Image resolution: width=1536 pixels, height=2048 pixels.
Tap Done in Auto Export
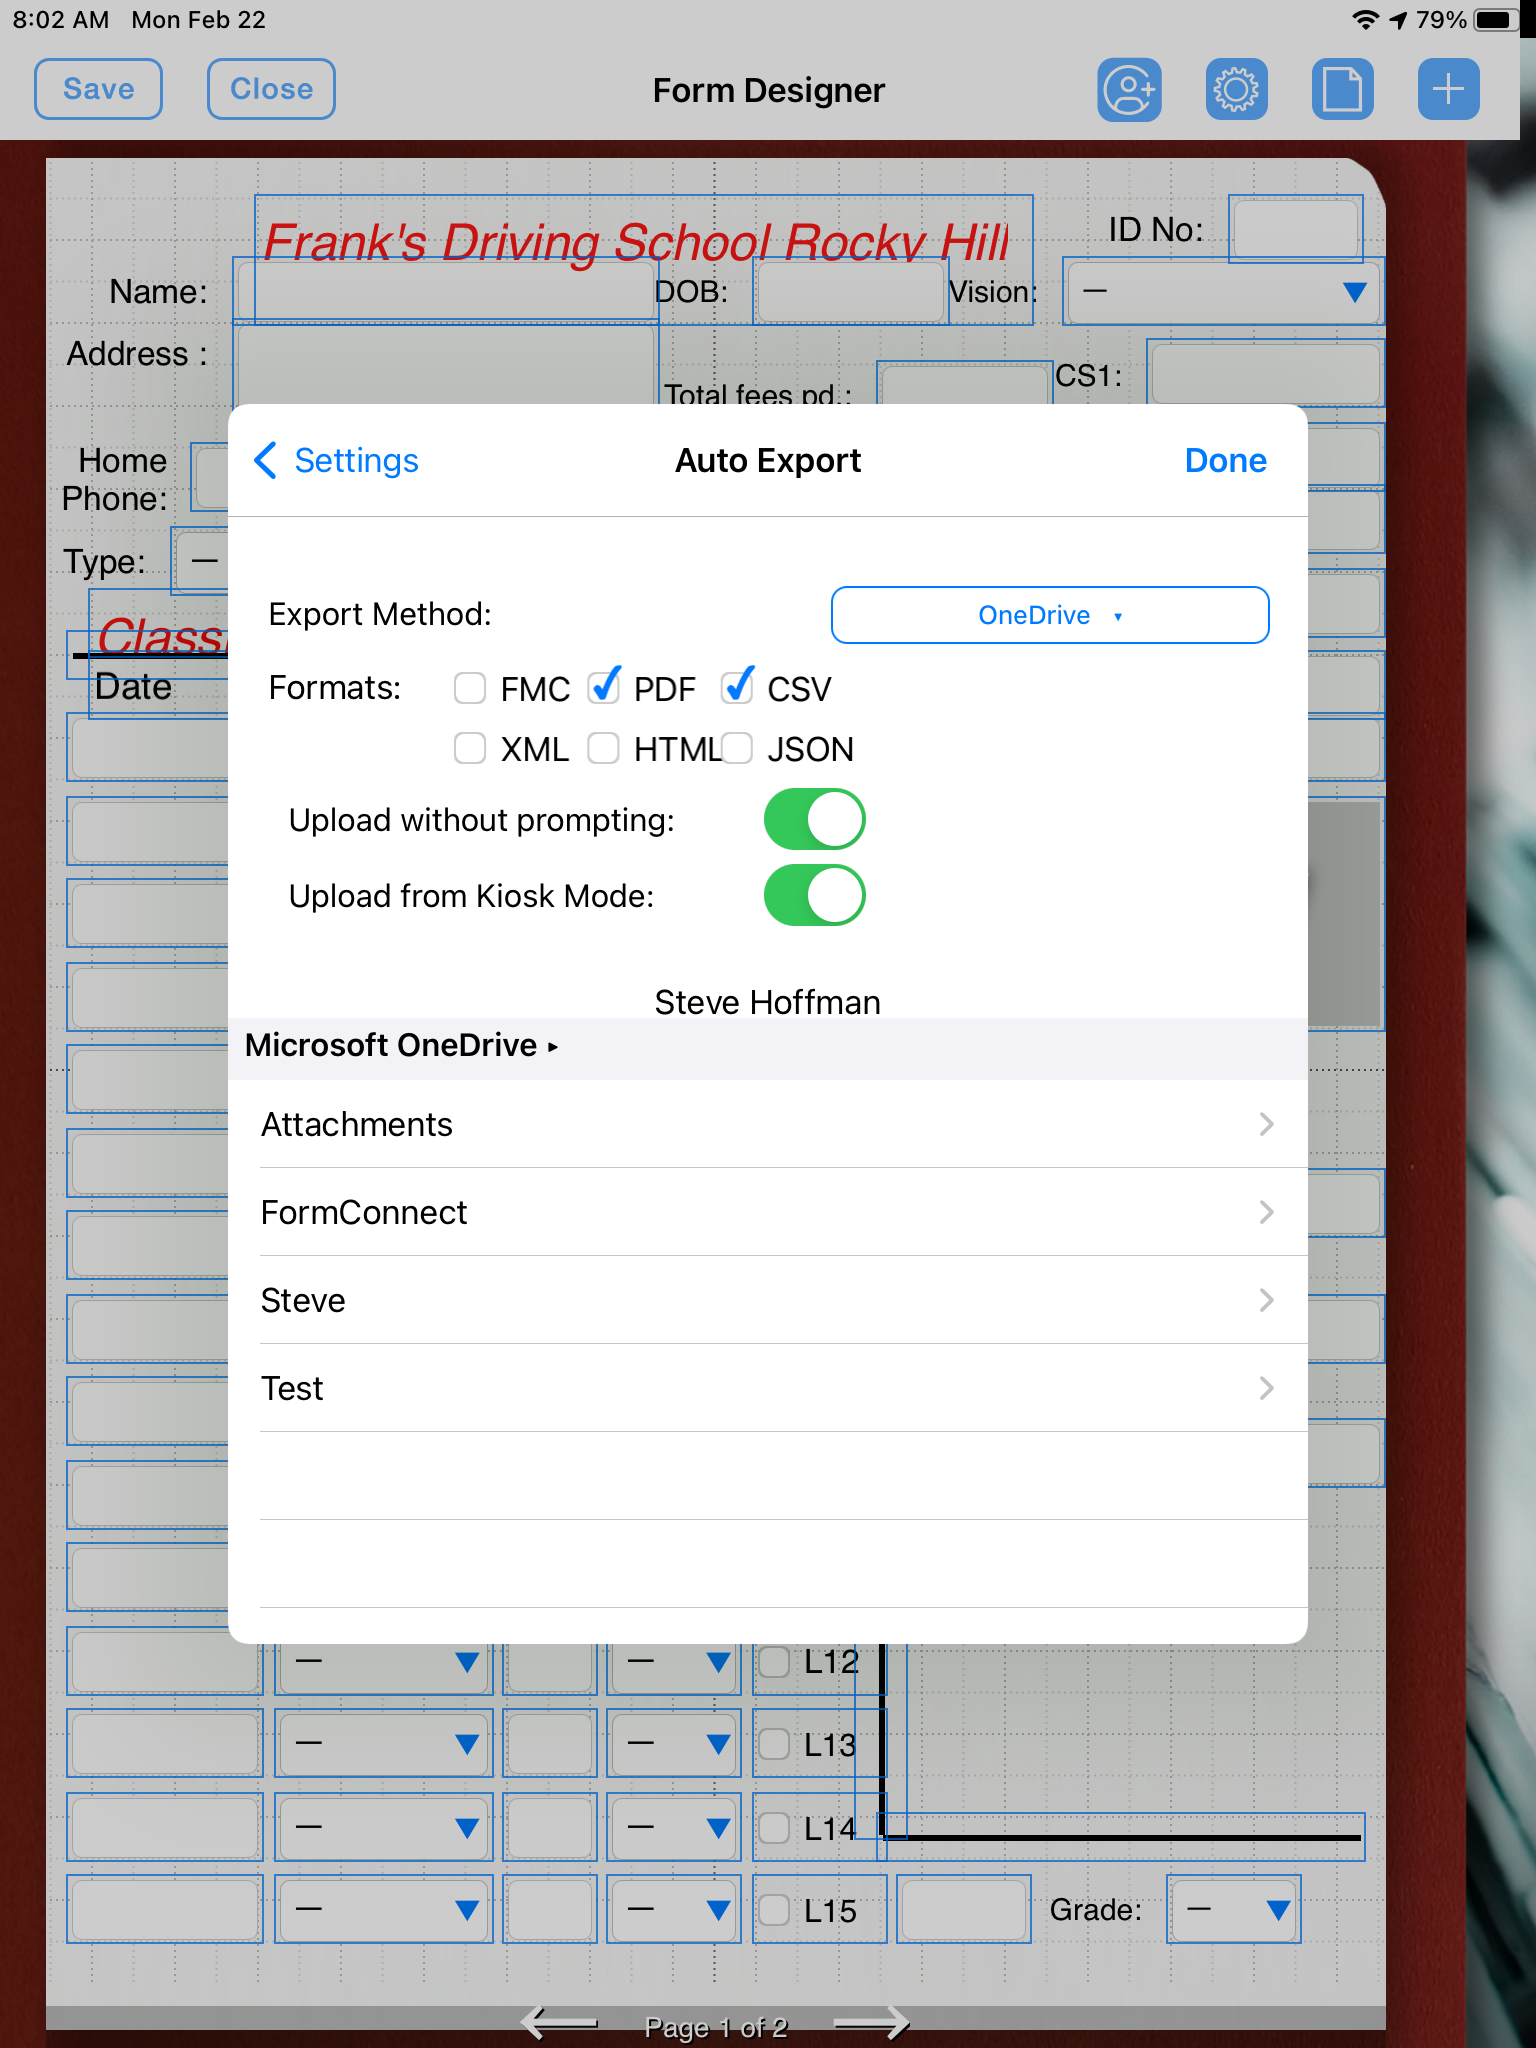point(1225,461)
